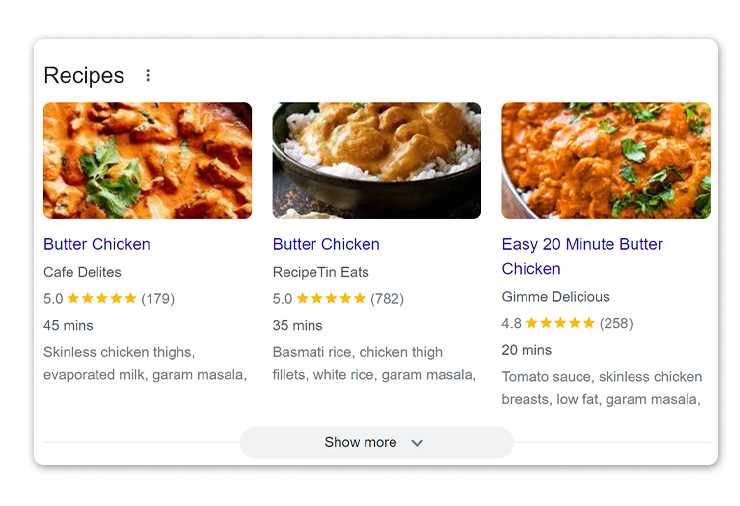Click the RecipeTin Eats butter chicken photo
Image resolution: width=740 pixels, height=506 pixels.
click(376, 160)
